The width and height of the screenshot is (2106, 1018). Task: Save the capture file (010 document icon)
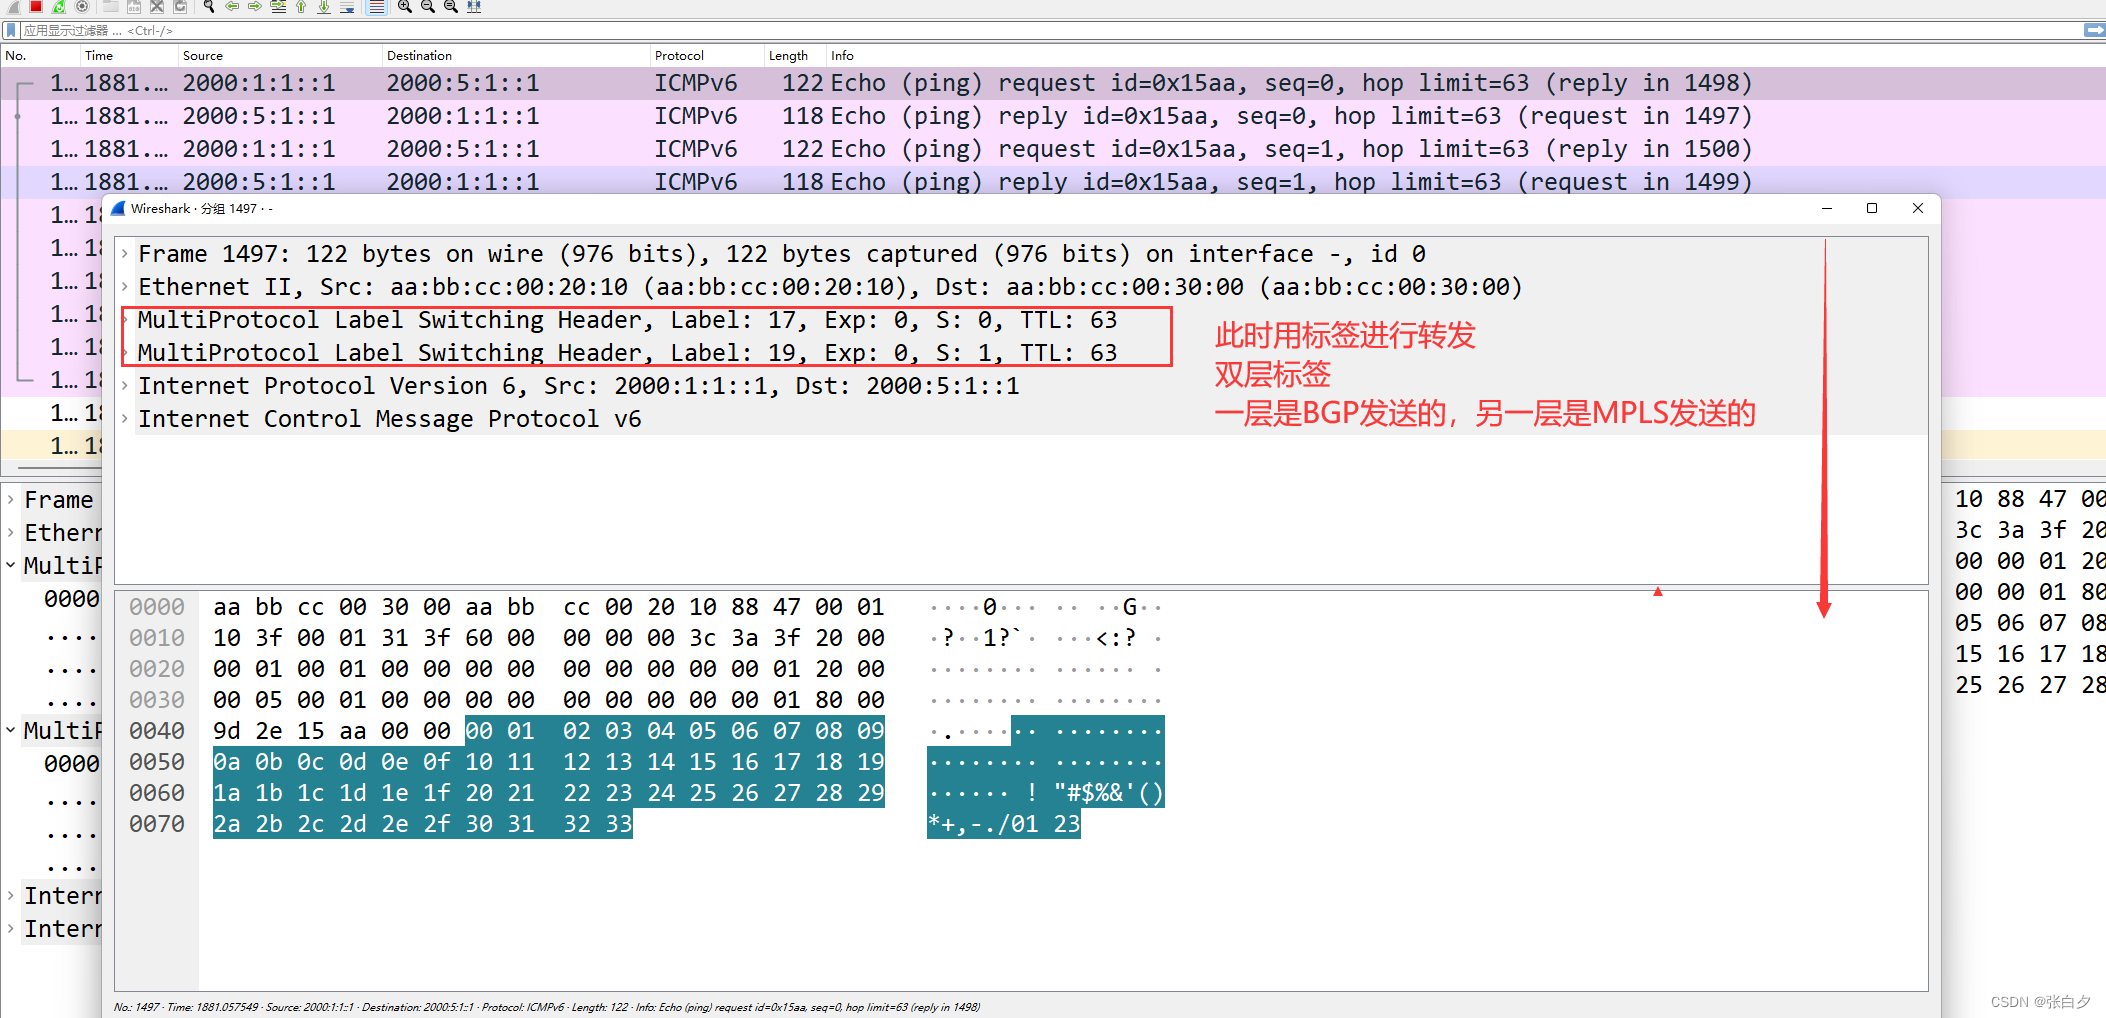pos(133,6)
